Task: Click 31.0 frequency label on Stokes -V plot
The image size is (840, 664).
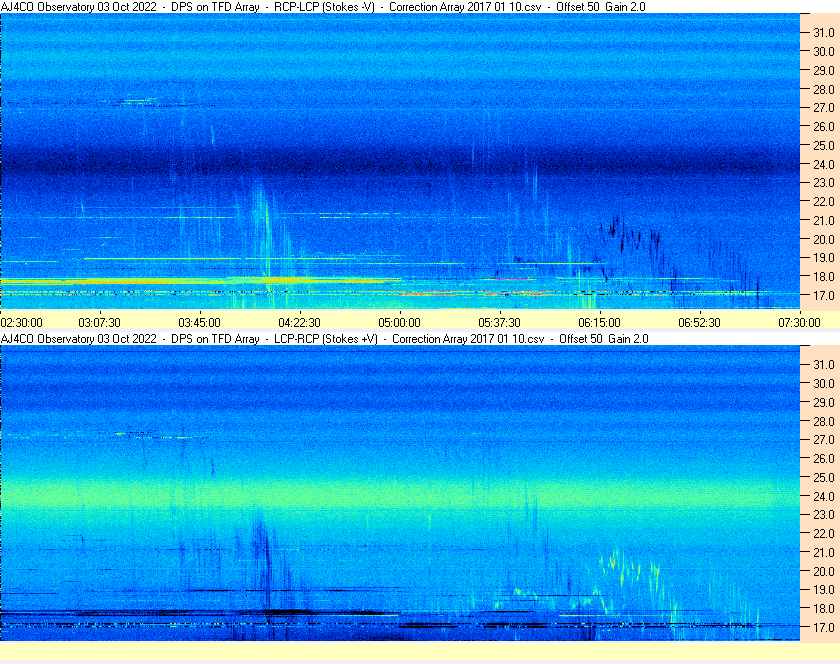Action: [824, 33]
